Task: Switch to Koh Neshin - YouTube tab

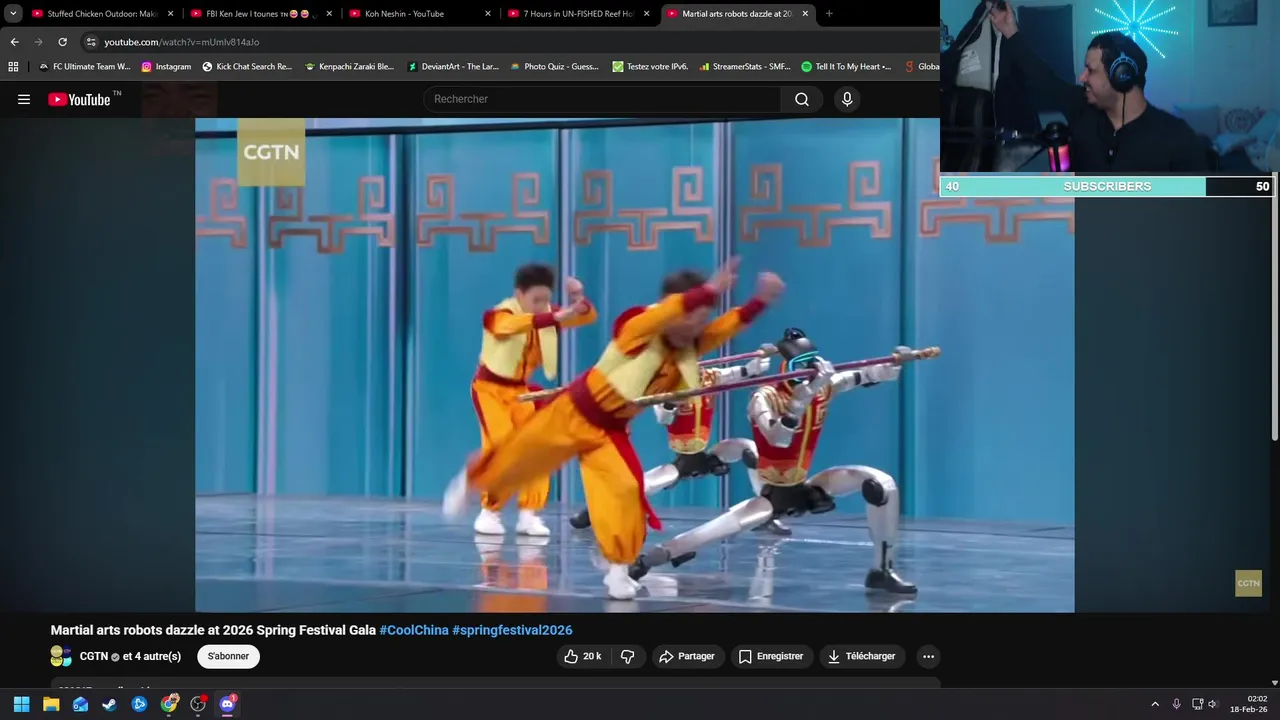Action: 418,14
